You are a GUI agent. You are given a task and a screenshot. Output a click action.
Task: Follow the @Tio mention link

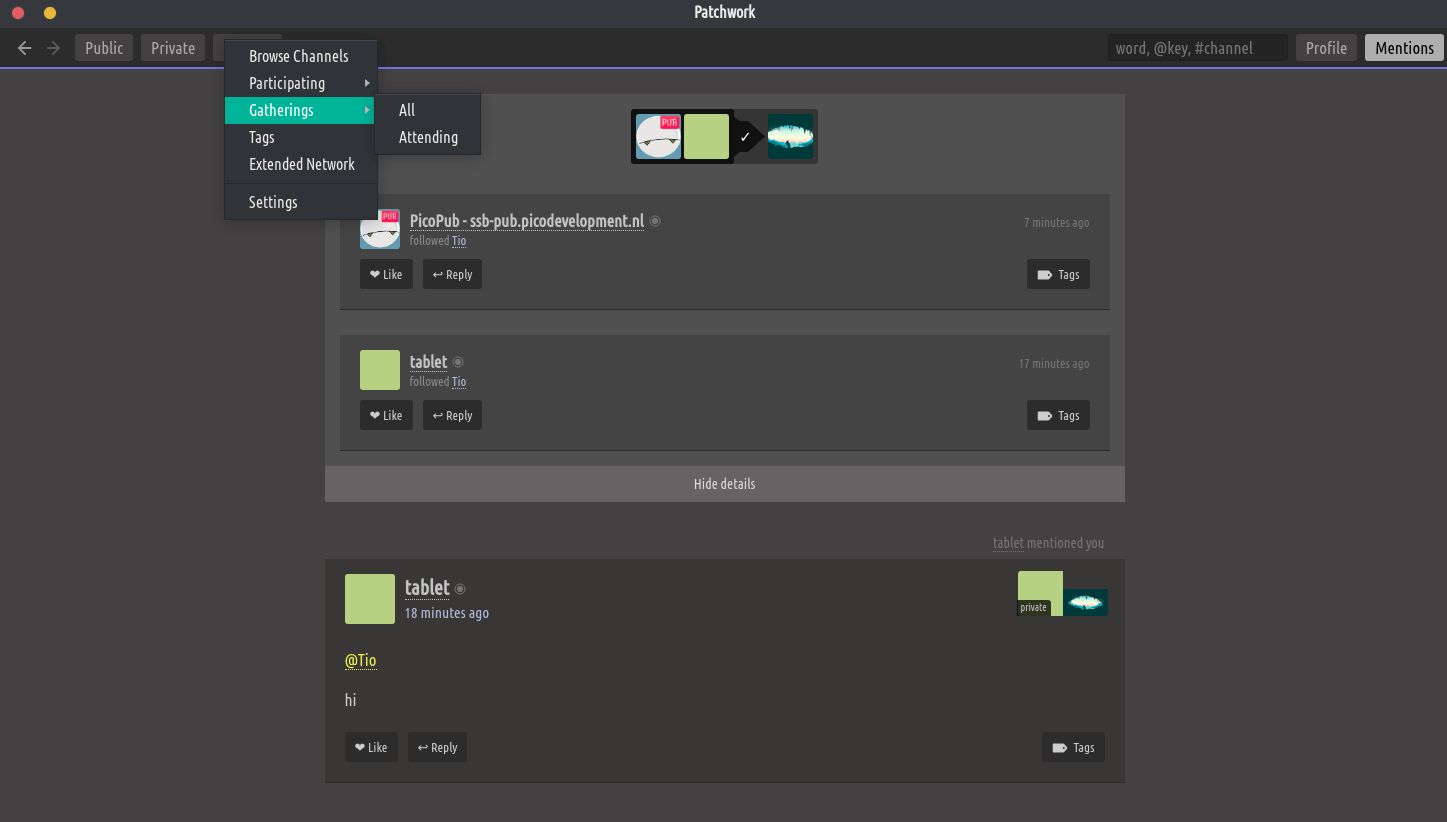pyautogui.click(x=360, y=661)
